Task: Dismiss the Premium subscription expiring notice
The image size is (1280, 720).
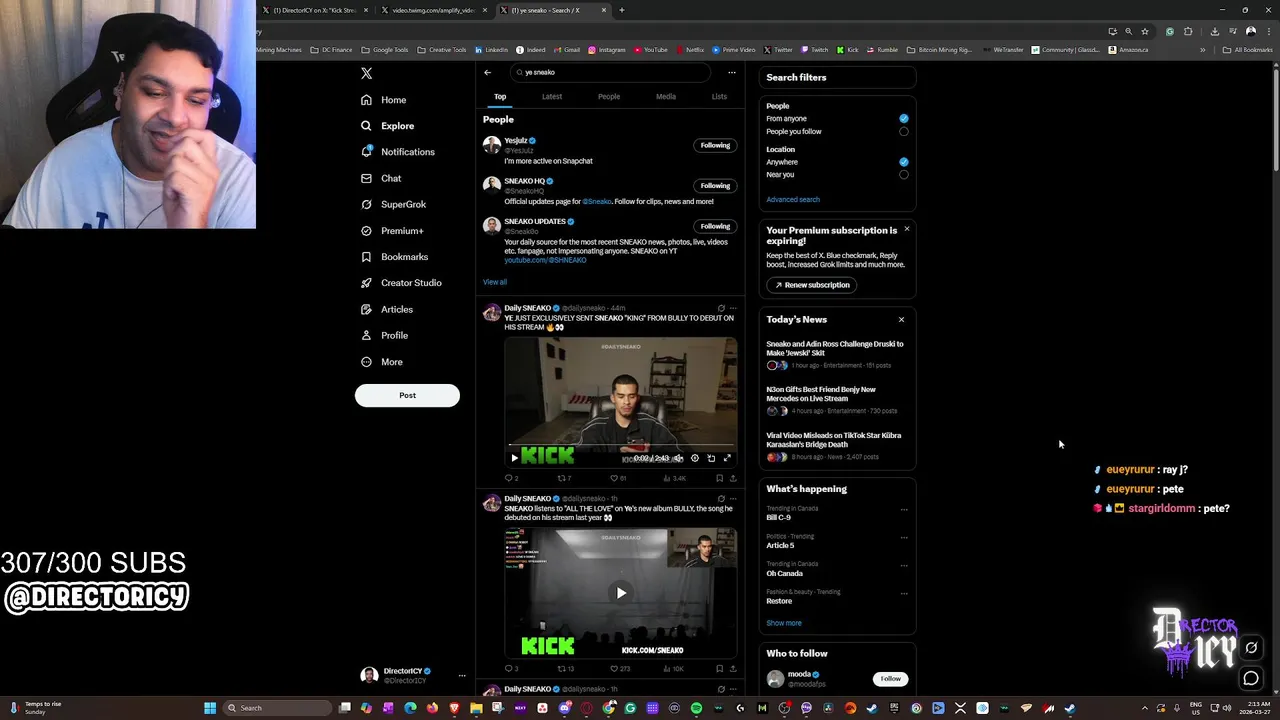Action: pos(907,229)
